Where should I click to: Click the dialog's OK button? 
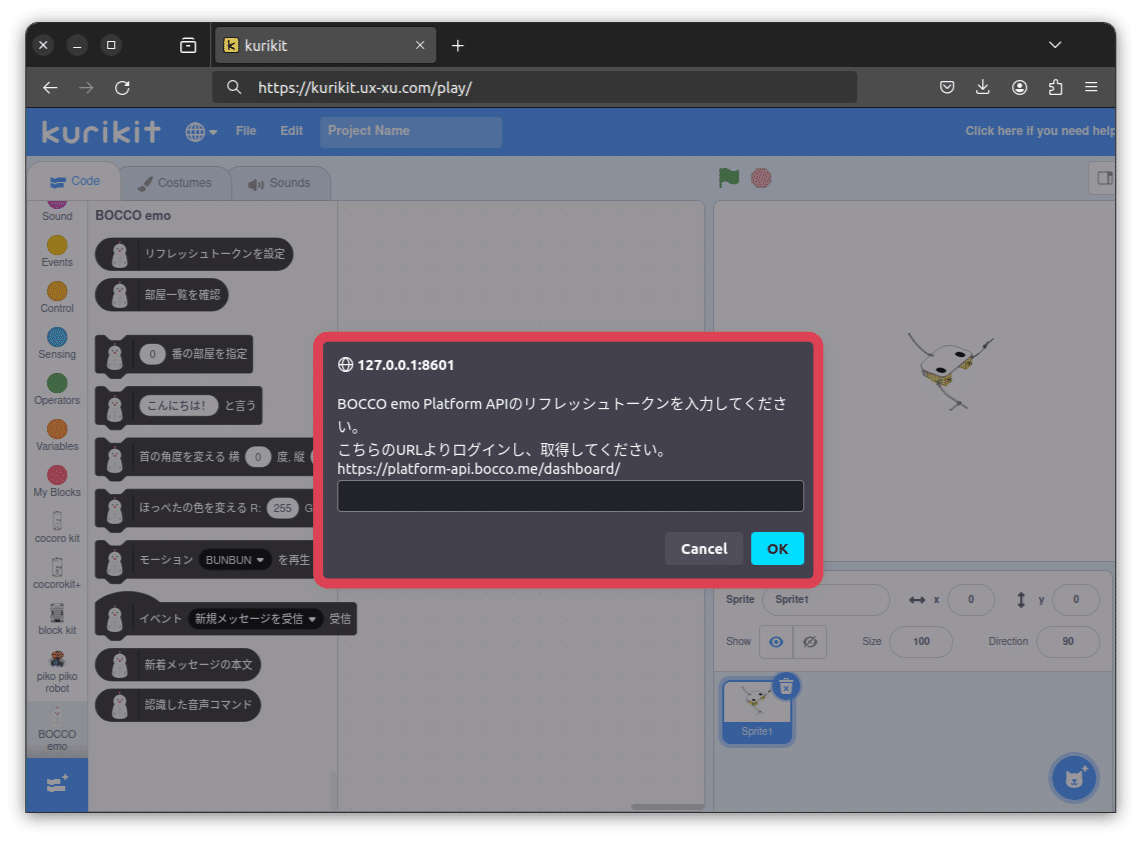(777, 548)
